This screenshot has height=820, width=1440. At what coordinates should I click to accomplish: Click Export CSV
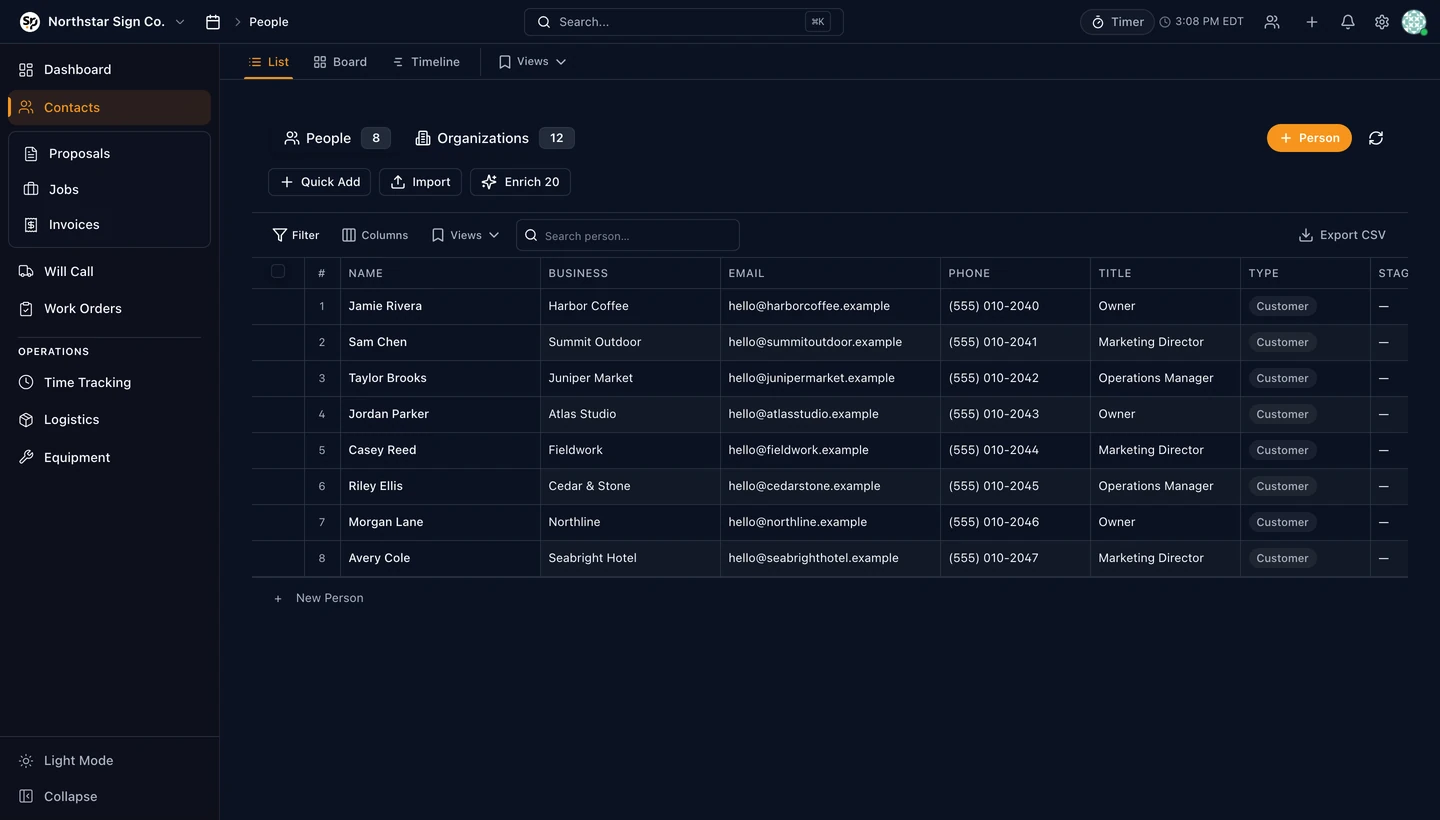point(1342,235)
